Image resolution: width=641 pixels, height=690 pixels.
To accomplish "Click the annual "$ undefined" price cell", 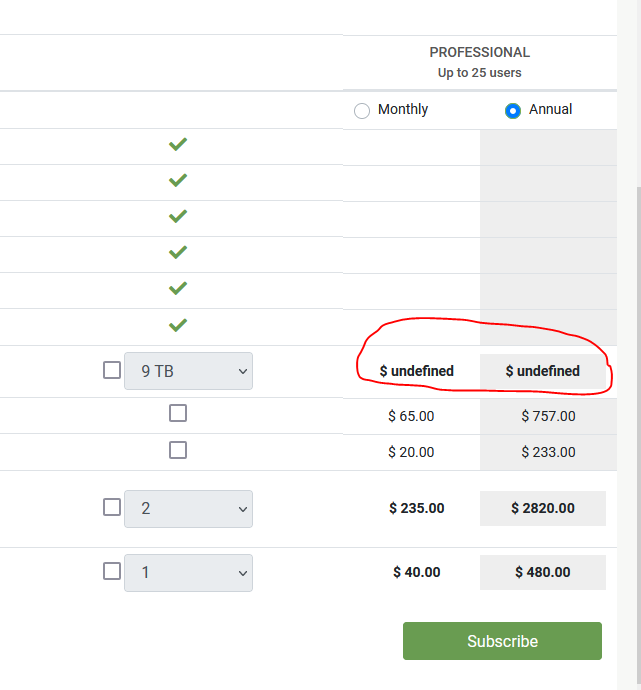I will point(543,371).
